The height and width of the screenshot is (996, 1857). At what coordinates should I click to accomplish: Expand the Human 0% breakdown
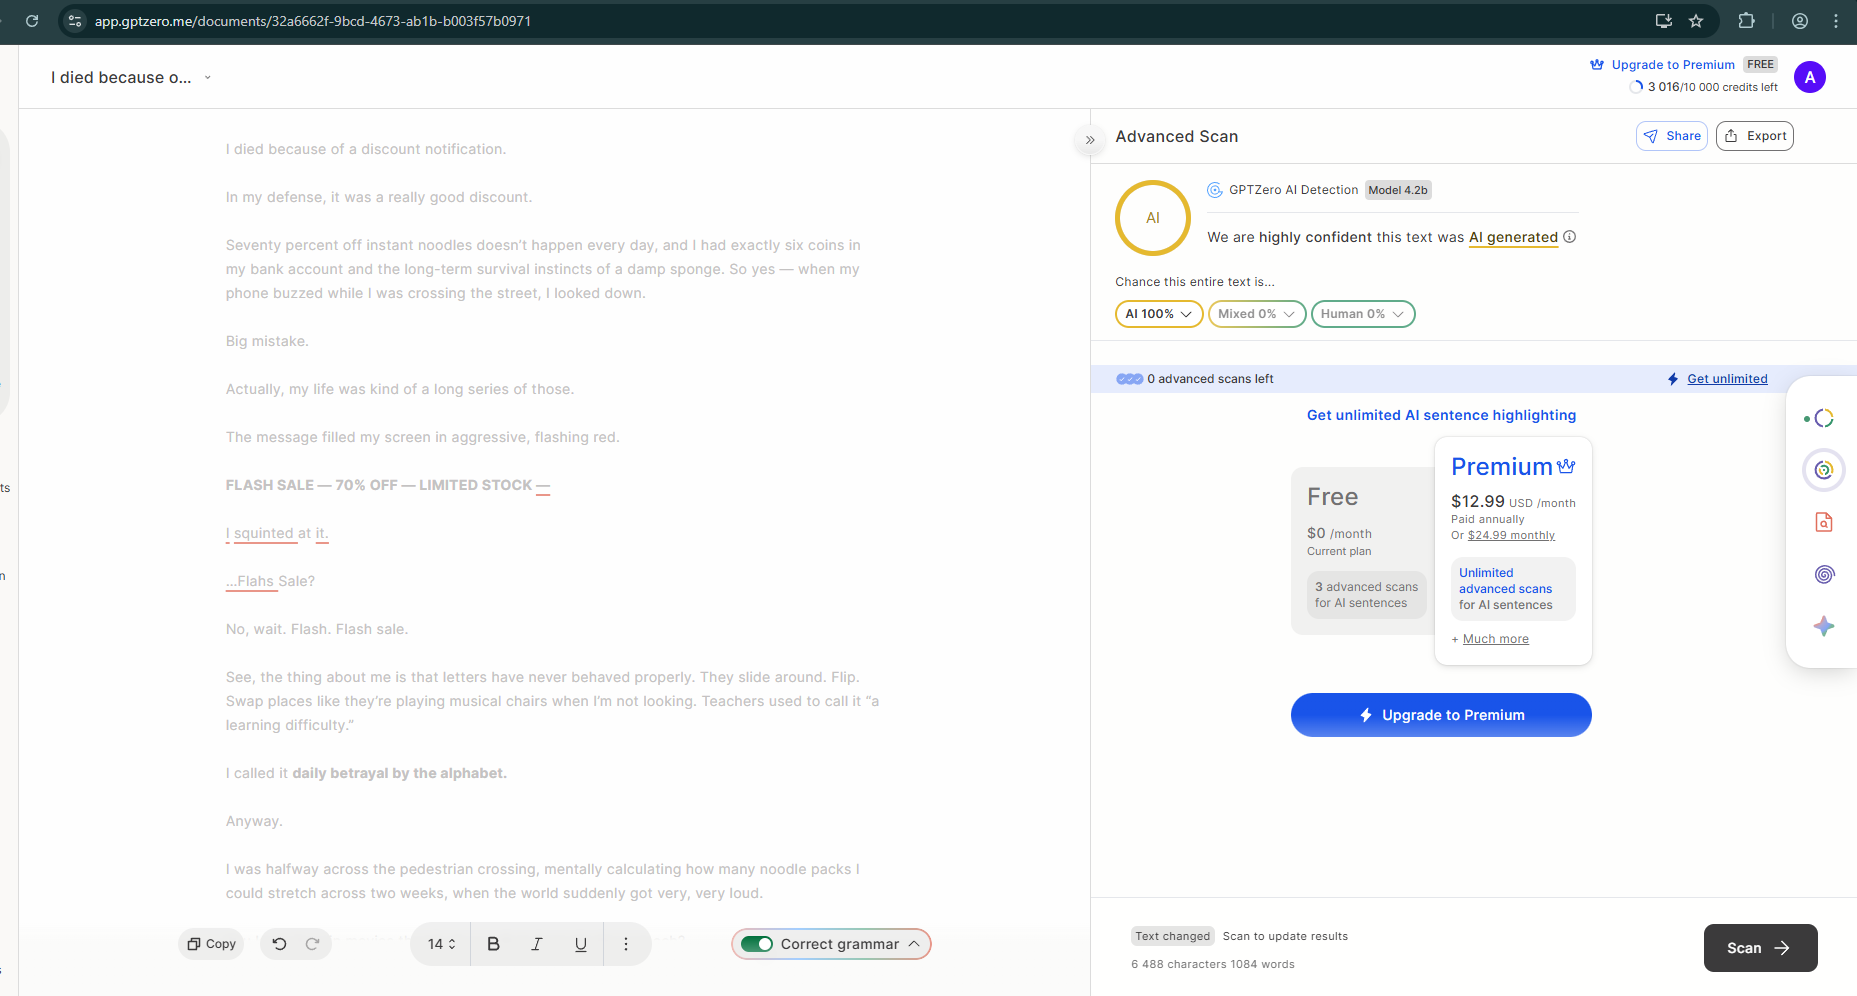[x=1362, y=314]
